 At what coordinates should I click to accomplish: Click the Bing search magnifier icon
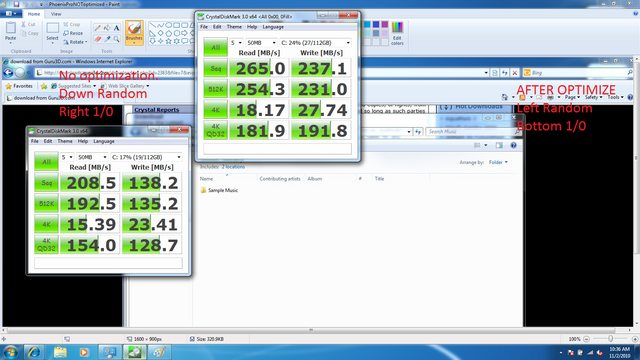coord(631,73)
